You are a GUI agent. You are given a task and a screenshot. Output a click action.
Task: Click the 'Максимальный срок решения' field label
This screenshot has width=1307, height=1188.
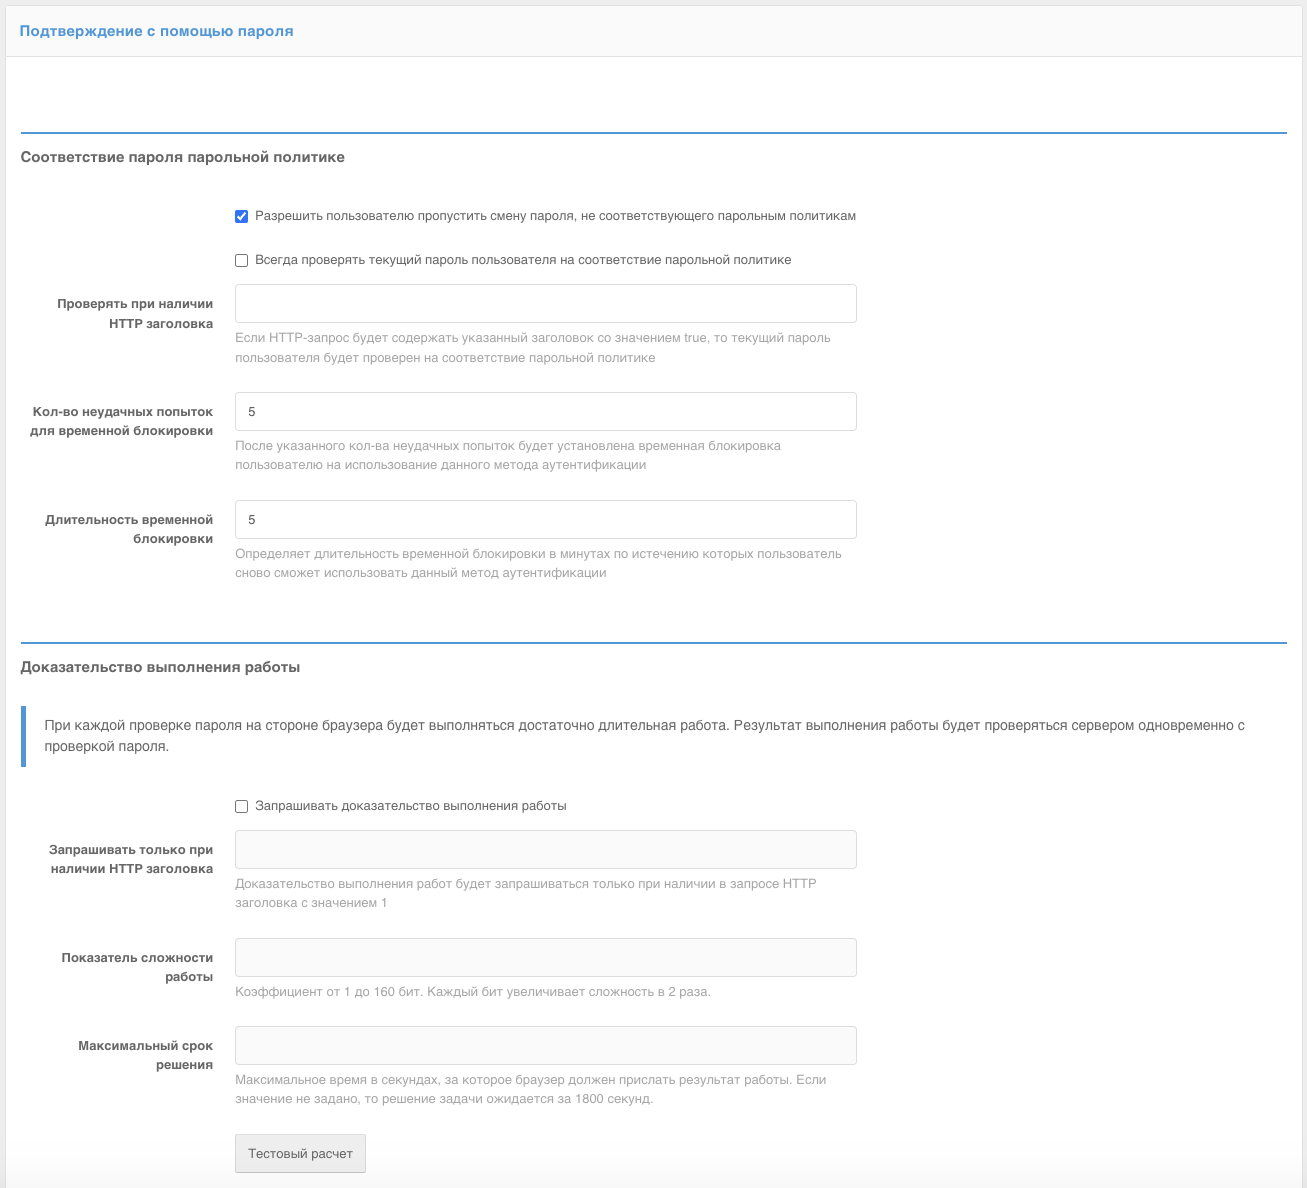click(146, 1055)
